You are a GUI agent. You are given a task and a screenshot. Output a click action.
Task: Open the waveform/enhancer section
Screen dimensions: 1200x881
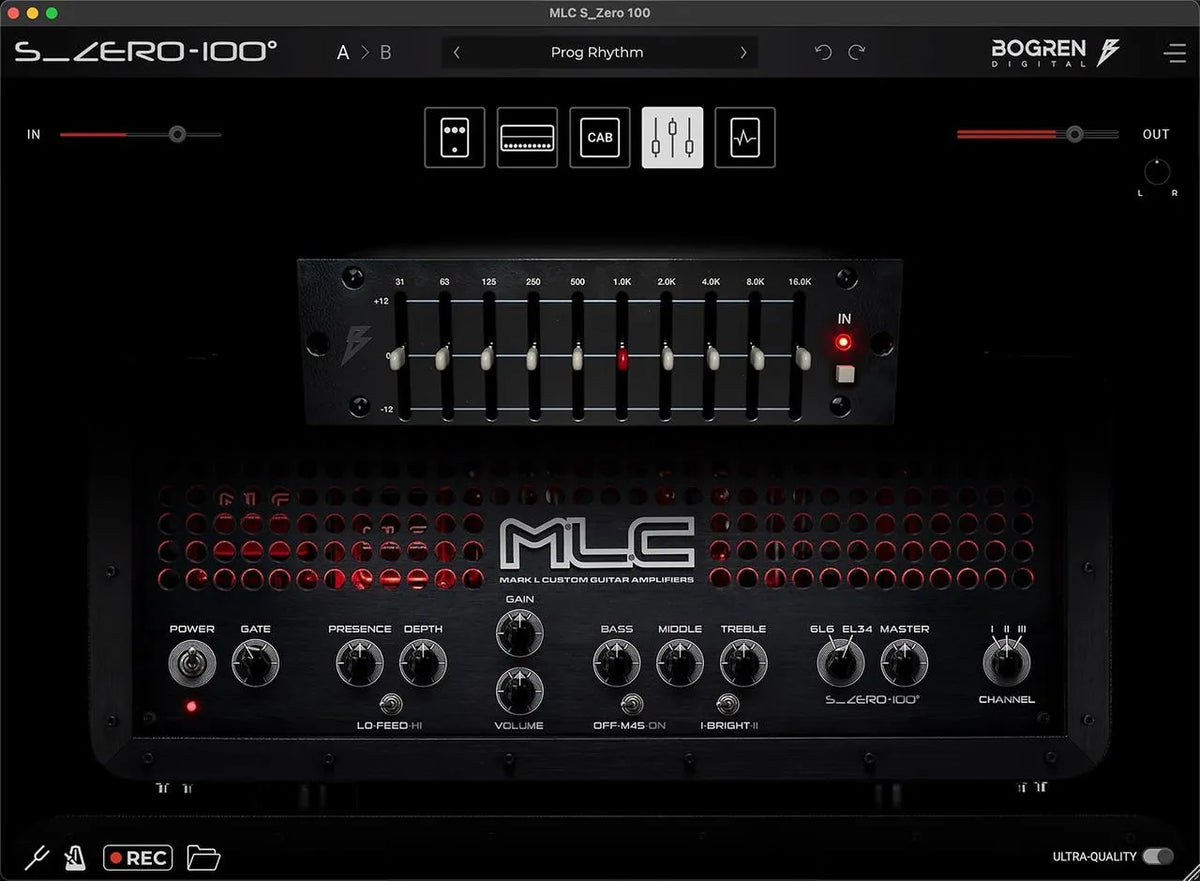tap(744, 137)
